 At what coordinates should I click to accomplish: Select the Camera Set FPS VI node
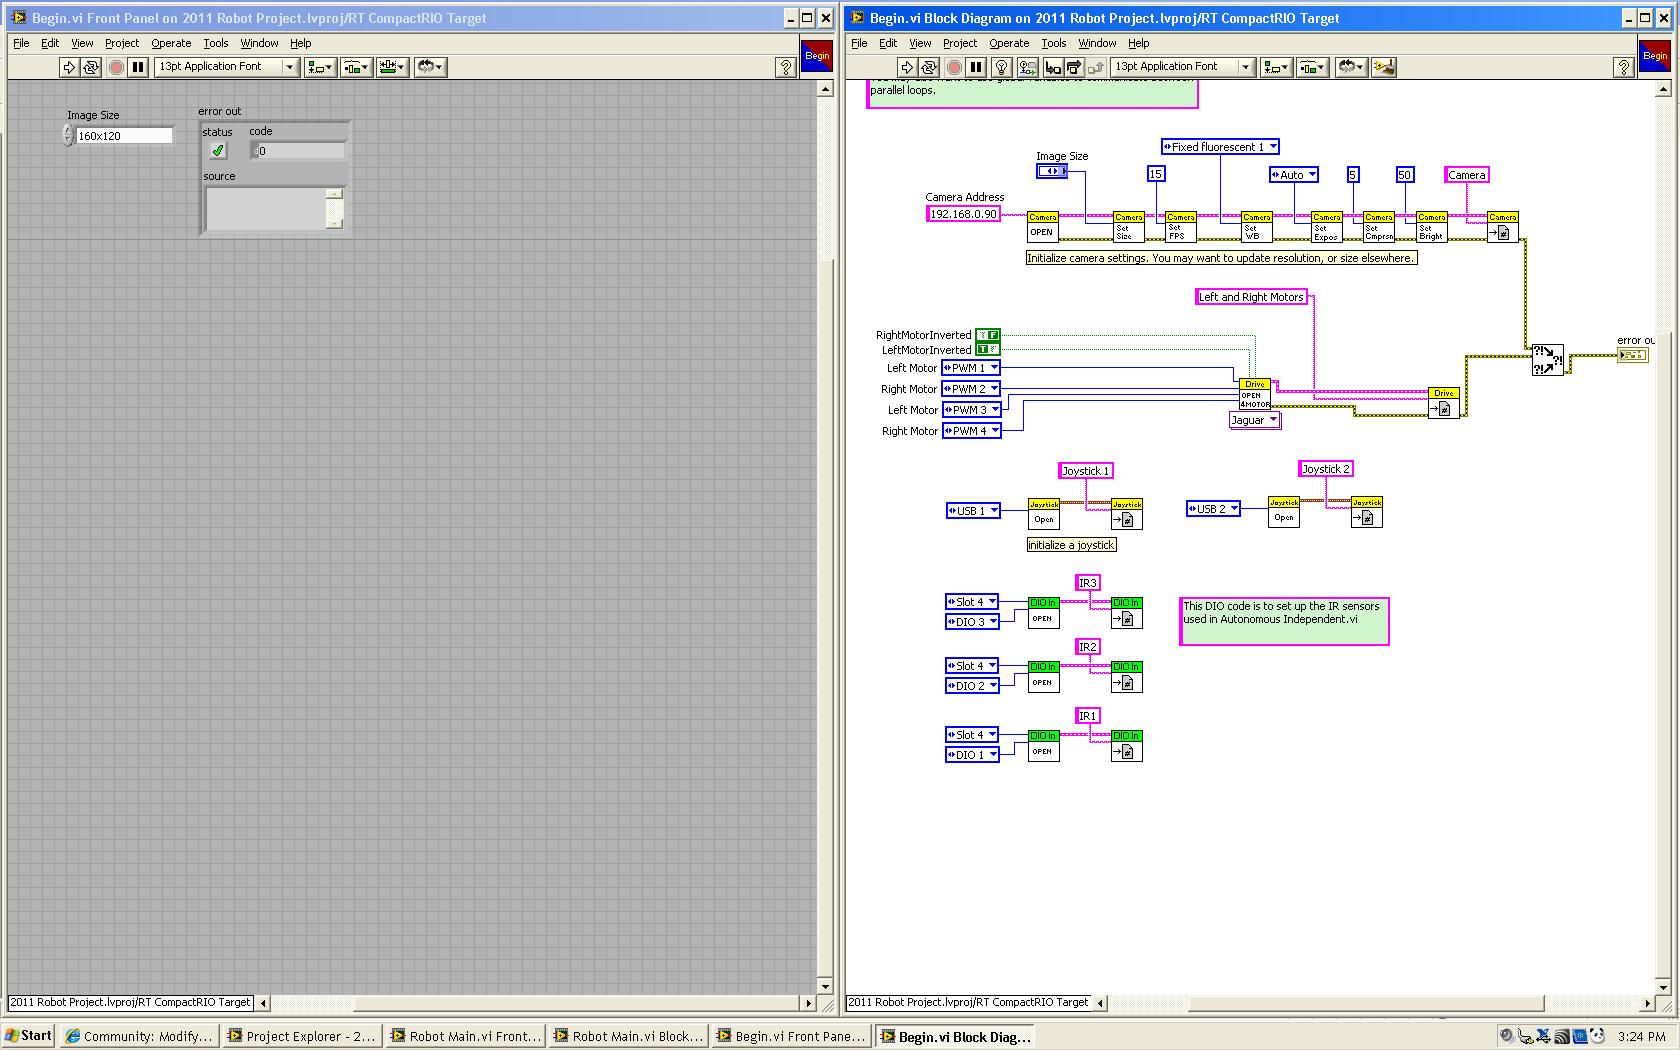[x=1180, y=226]
